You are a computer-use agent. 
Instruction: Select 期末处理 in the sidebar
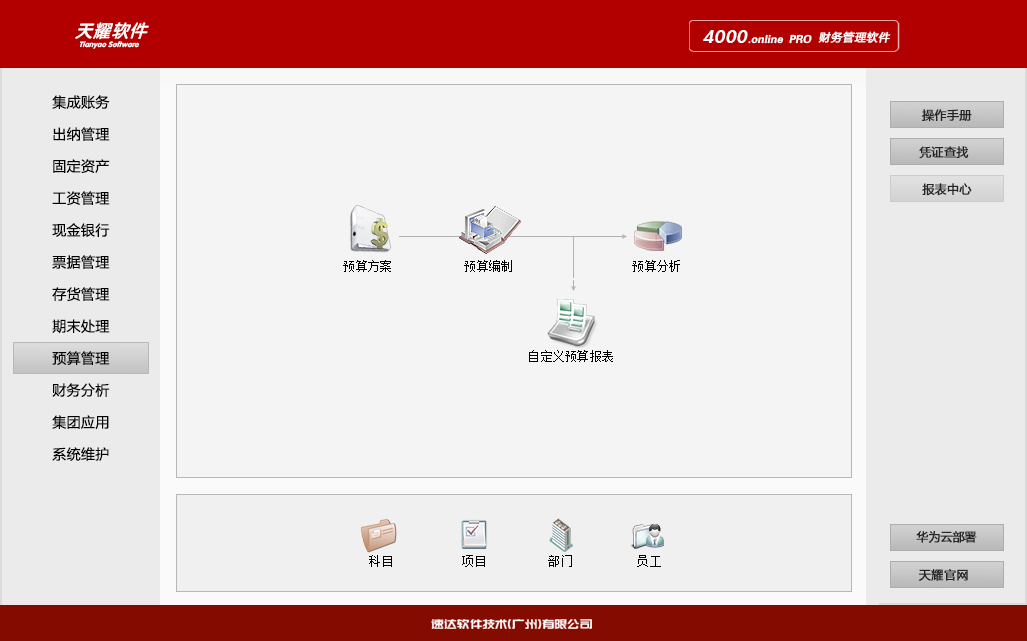[81, 326]
